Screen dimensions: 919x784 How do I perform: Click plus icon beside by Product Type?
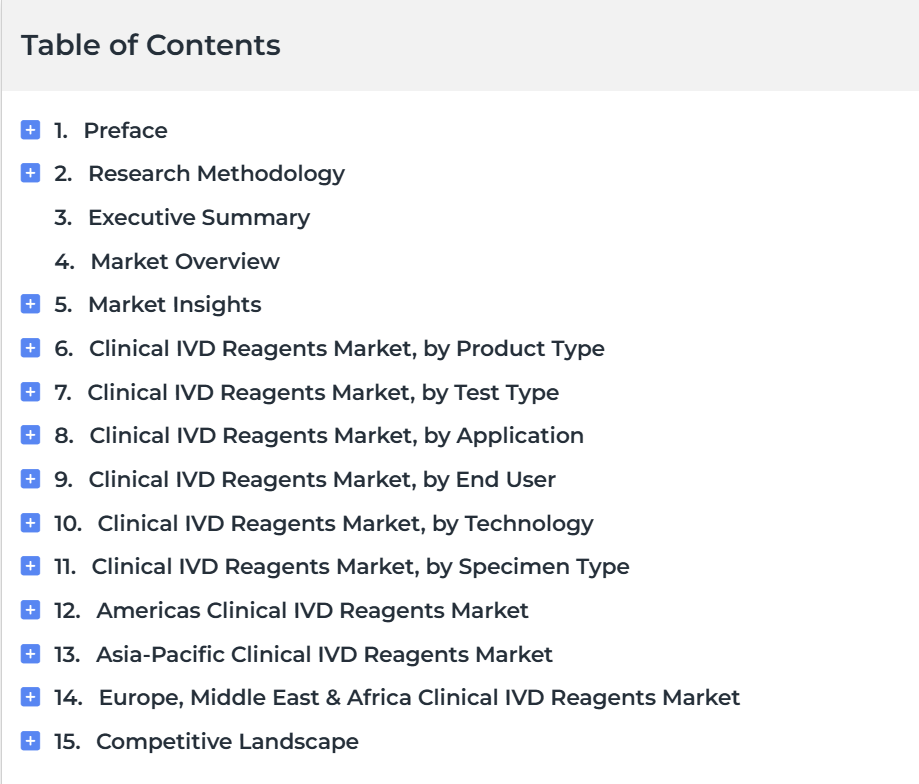click(x=30, y=347)
